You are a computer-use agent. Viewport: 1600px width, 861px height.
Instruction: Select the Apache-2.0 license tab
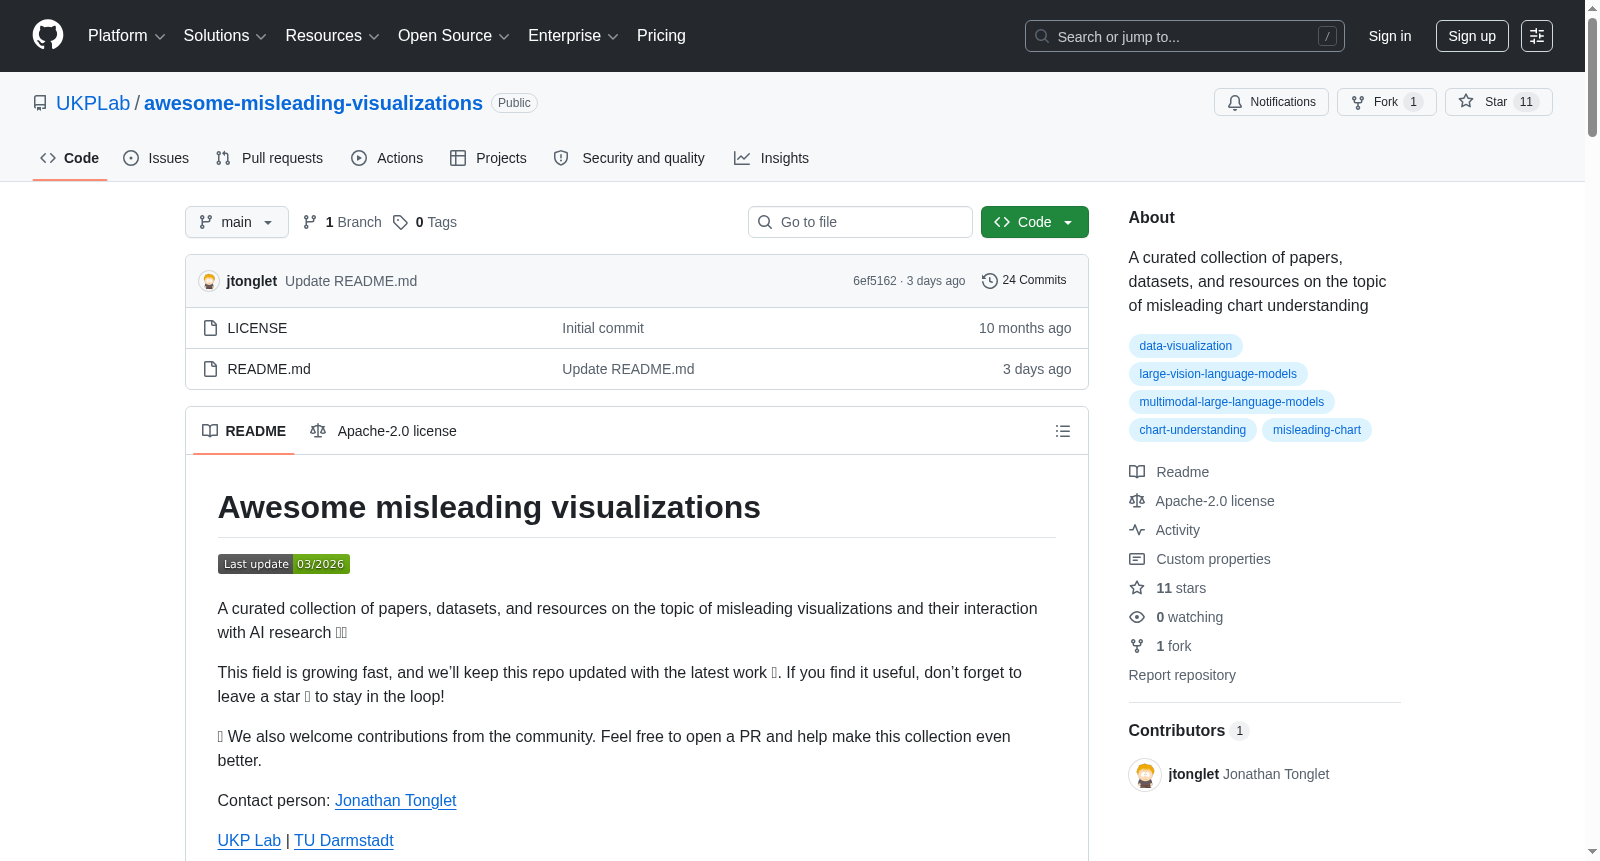[383, 431]
